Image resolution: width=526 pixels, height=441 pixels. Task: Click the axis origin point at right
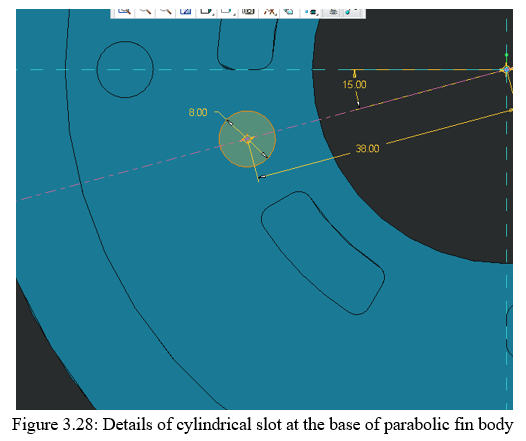coord(506,69)
